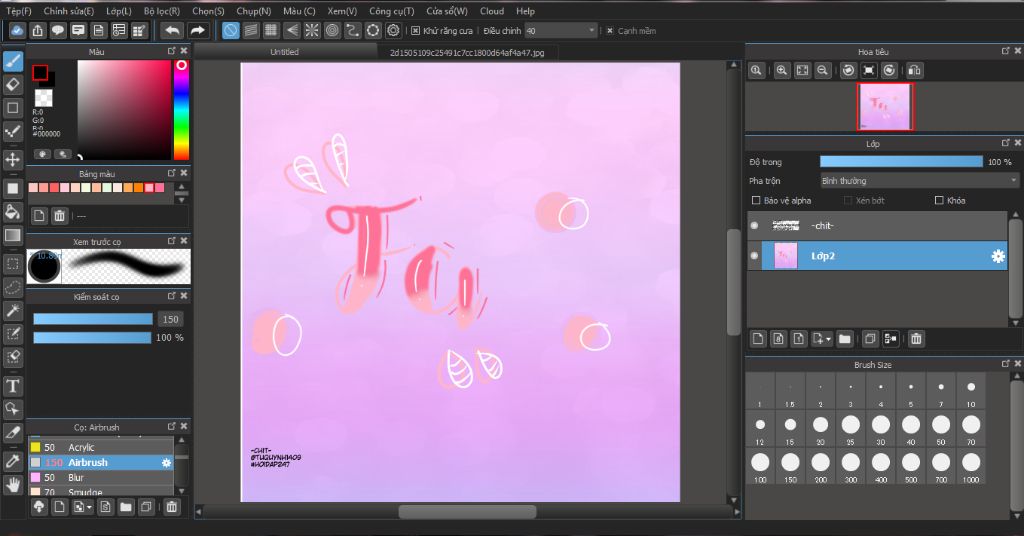This screenshot has width=1024, height=536.
Task: Enable the concentric circle snap
Action: pos(332,30)
